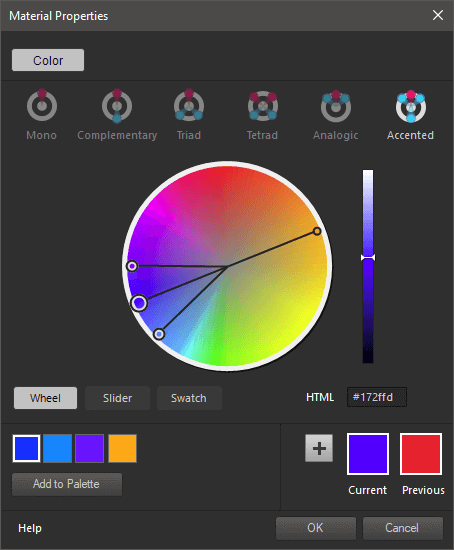This screenshot has height=550, width=454.
Task: Select the Triad color scheme icon
Action: [189, 105]
